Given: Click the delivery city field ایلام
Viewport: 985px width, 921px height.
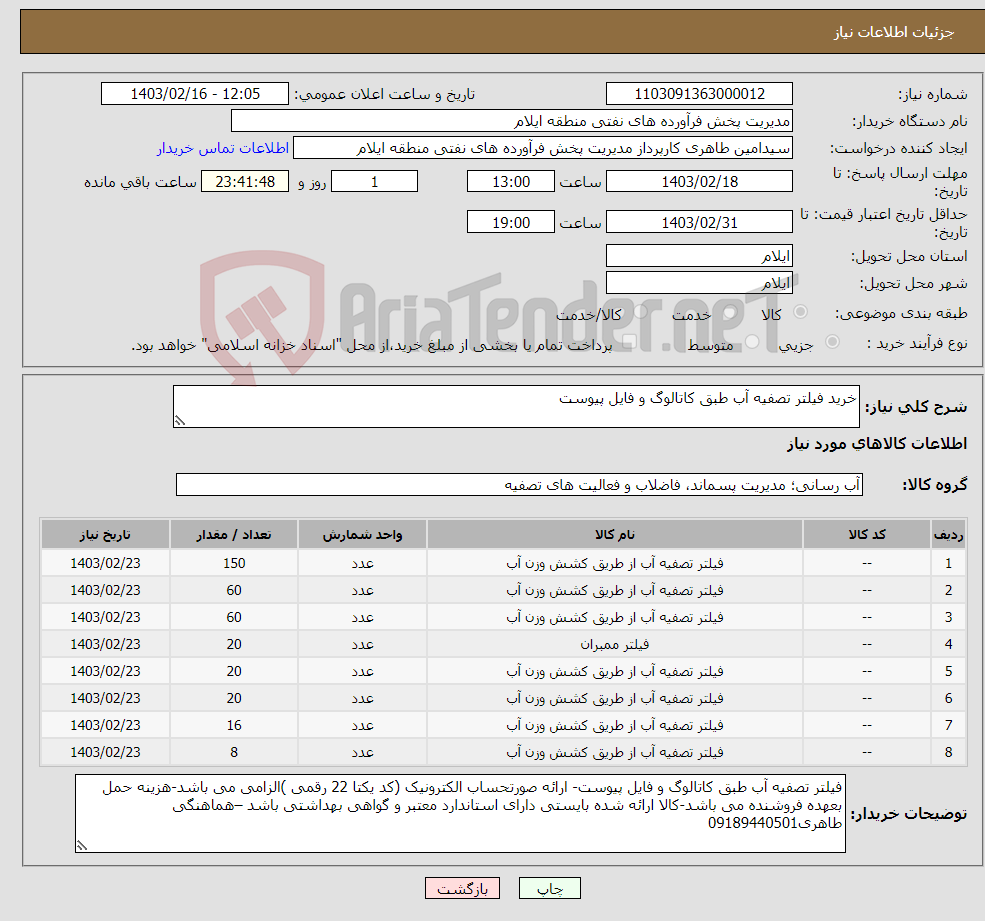Looking at the screenshot, I should [x=699, y=283].
